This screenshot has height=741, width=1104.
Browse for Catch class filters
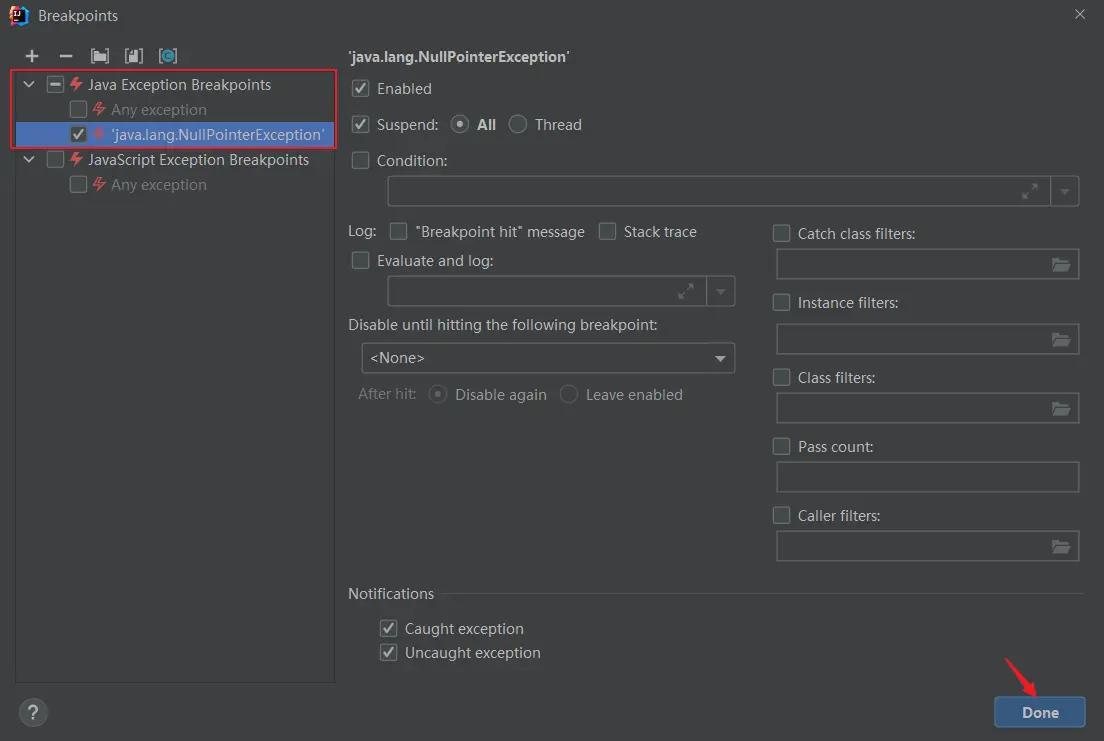pyautogui.click(x=1060, y=265)
